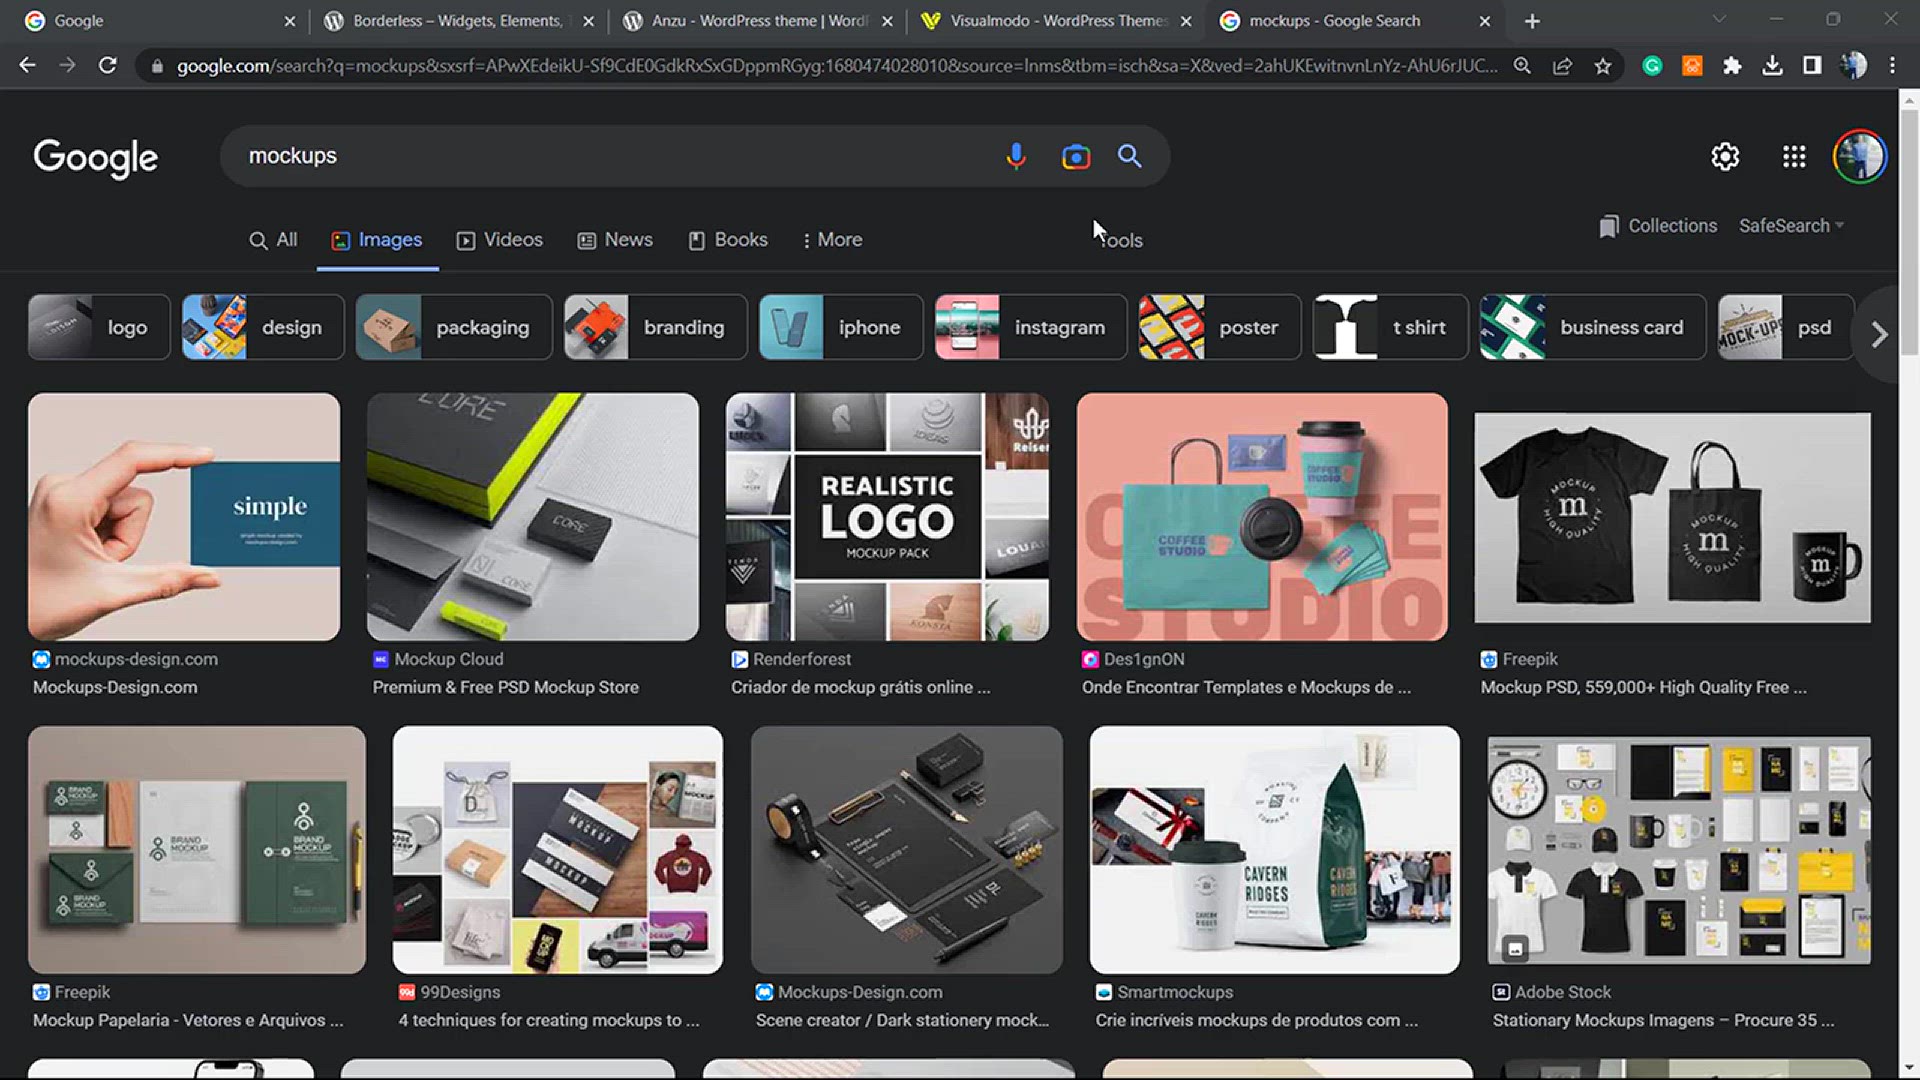This screenshot has height=1080, width=1920.
Task: Go to the Google logo homepage
Action: (x=96, y=157)
